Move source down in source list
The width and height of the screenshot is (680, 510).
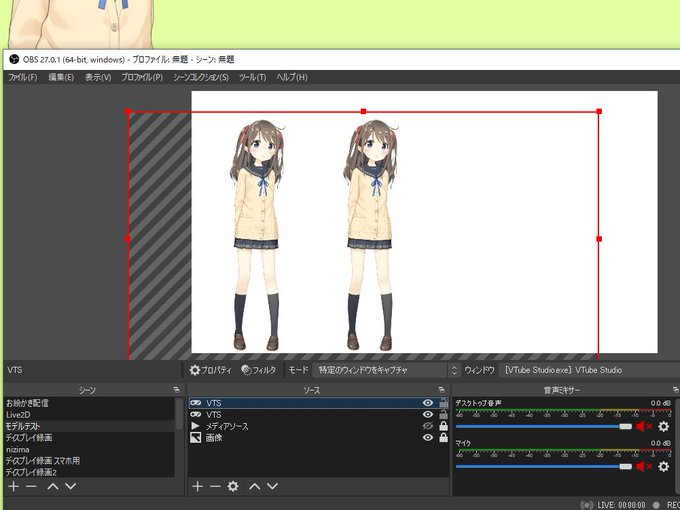(272, 486)
